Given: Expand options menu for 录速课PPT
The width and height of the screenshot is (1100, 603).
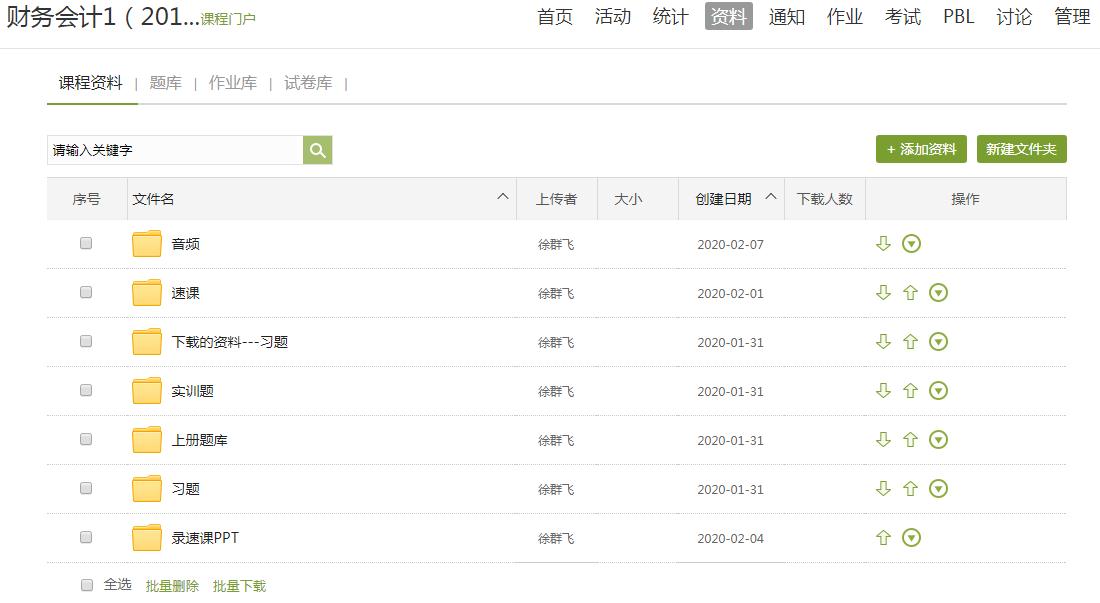Looking at the screenshot, I should pyautogui.click(x=911, y=538).
